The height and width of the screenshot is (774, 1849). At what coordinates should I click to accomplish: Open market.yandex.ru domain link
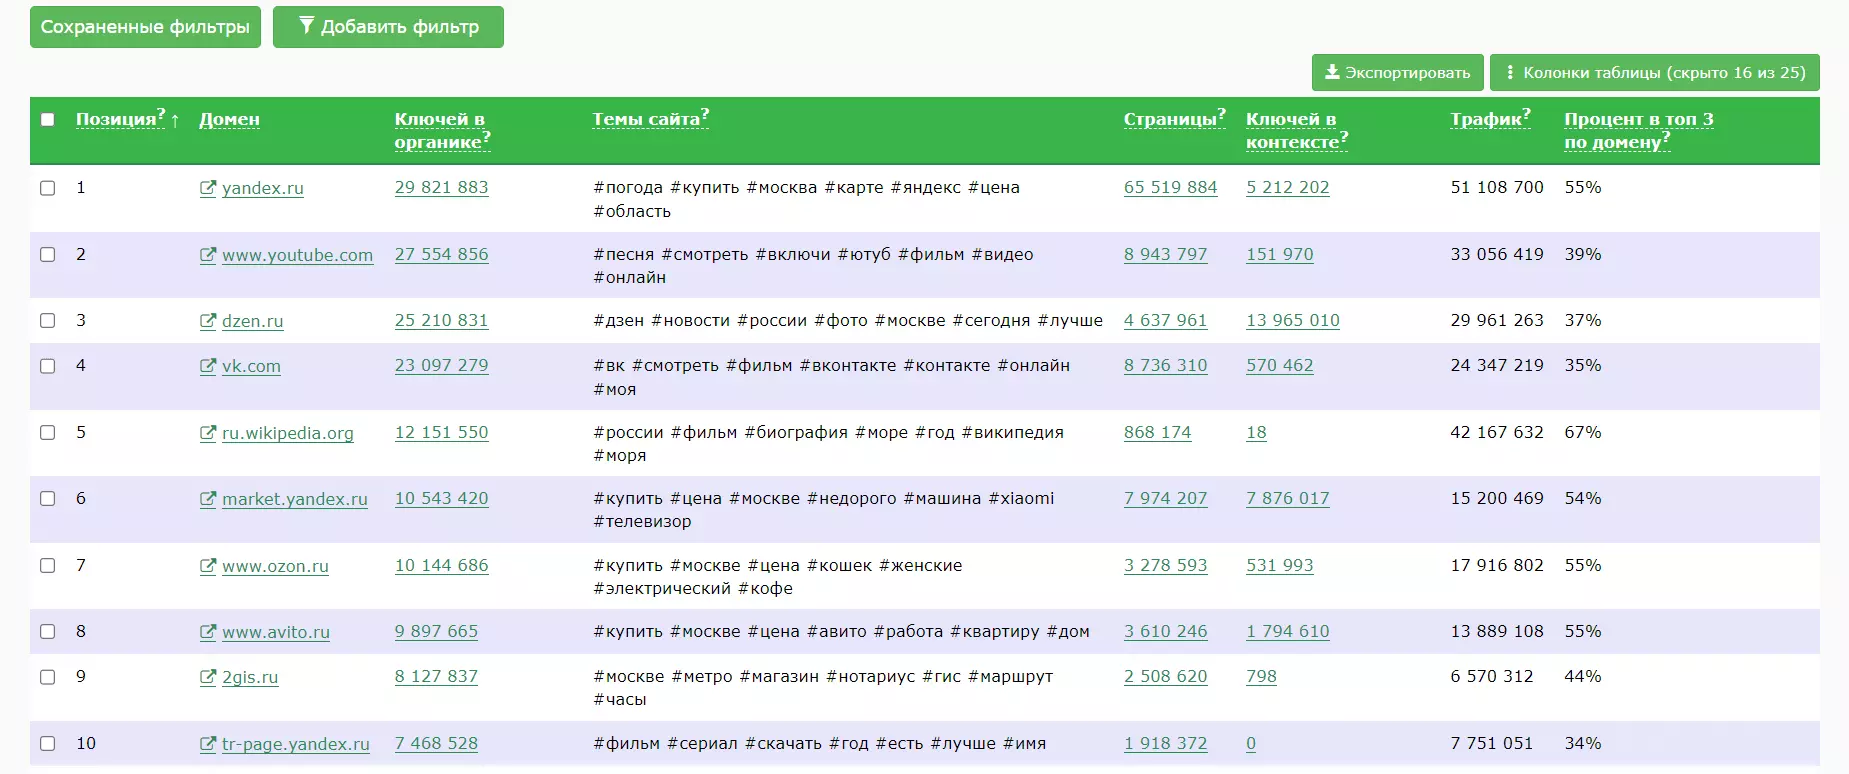(295, 499)
